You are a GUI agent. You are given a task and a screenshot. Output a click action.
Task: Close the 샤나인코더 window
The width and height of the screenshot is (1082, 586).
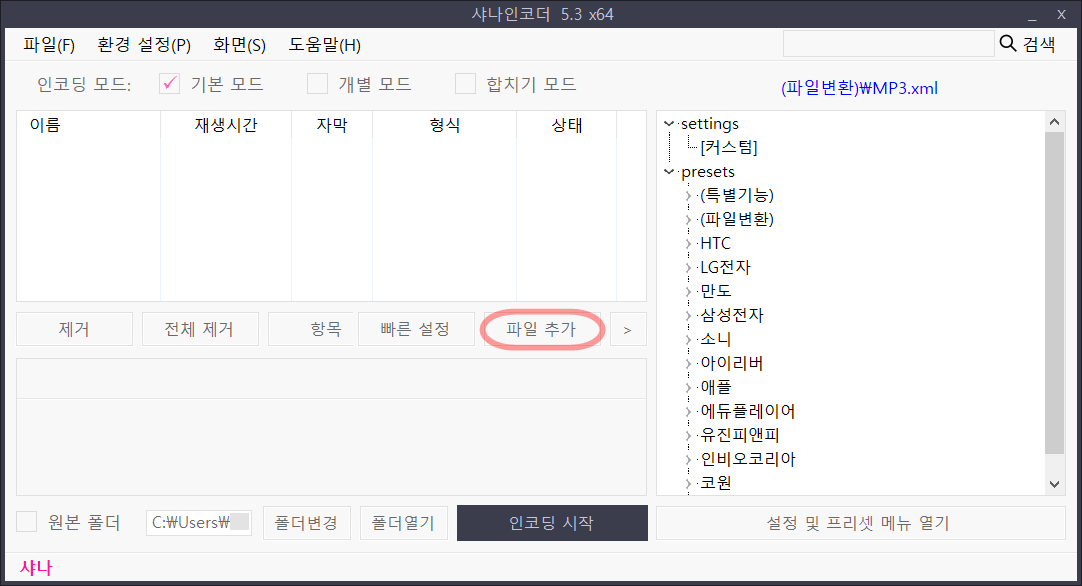click(x=1061, y=14)
